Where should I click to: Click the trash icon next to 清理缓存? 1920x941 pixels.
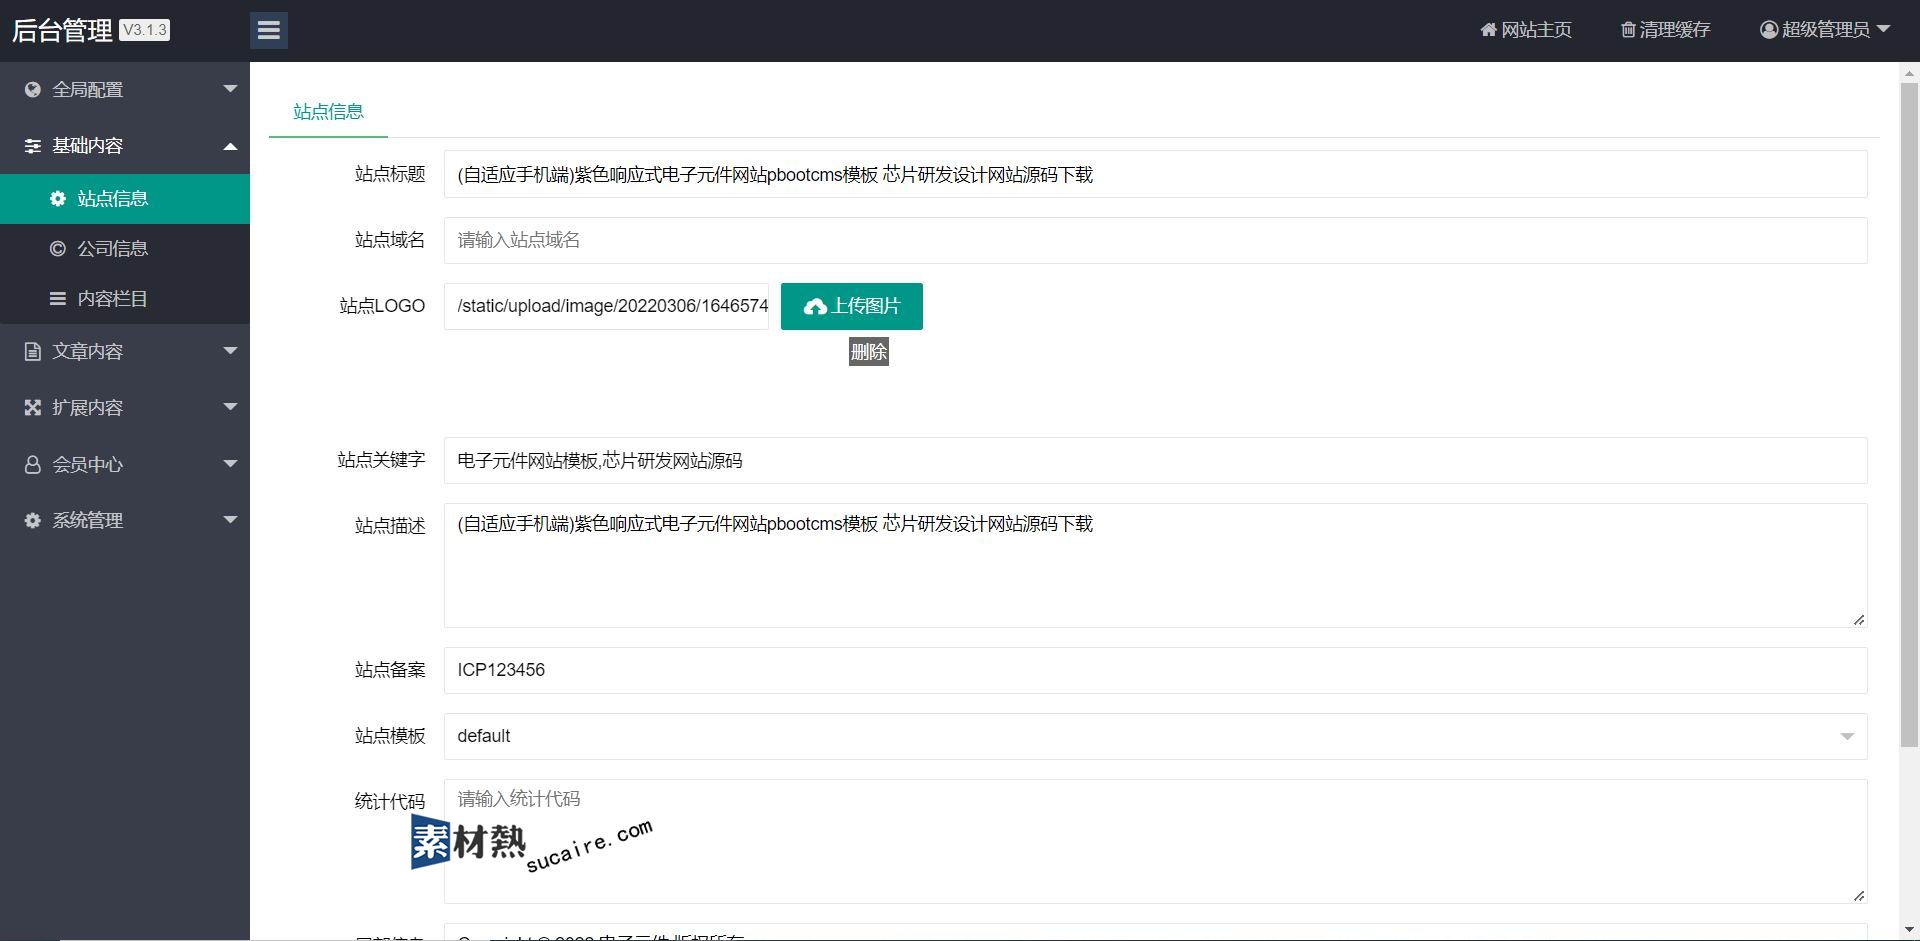coord(1628,30)
